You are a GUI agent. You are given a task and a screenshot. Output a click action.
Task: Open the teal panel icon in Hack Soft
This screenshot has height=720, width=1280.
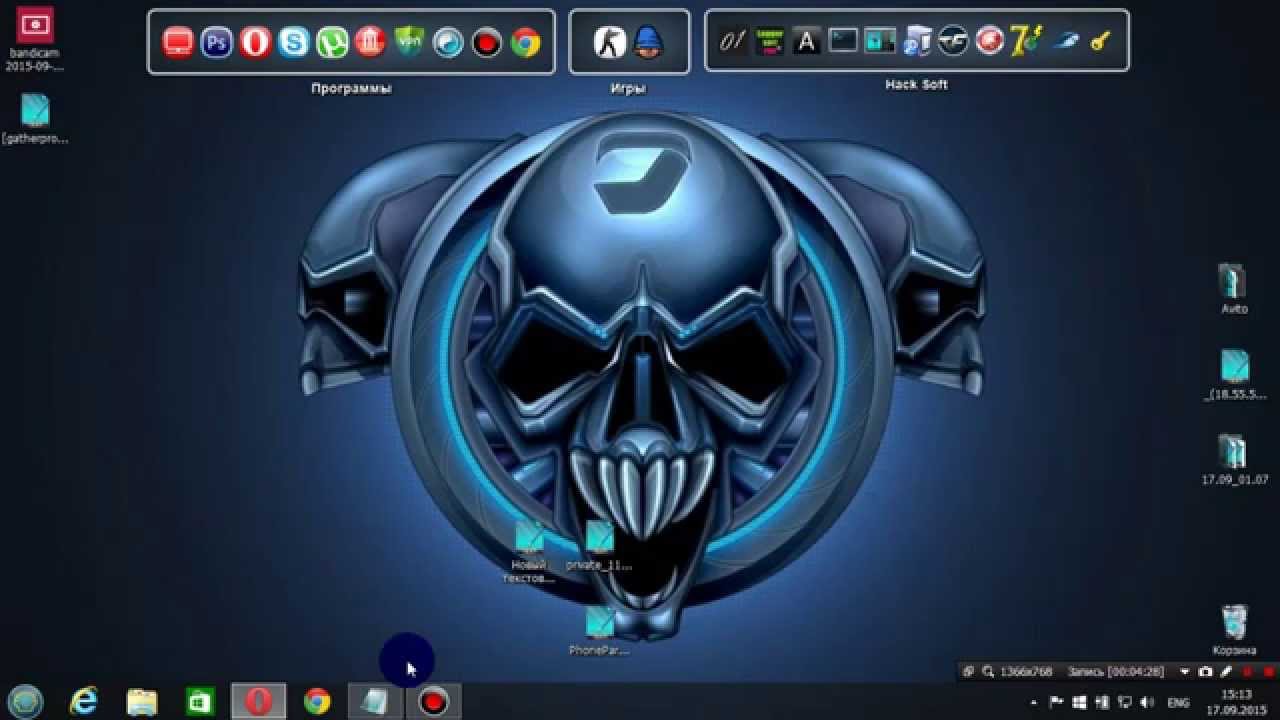(880, 41)
